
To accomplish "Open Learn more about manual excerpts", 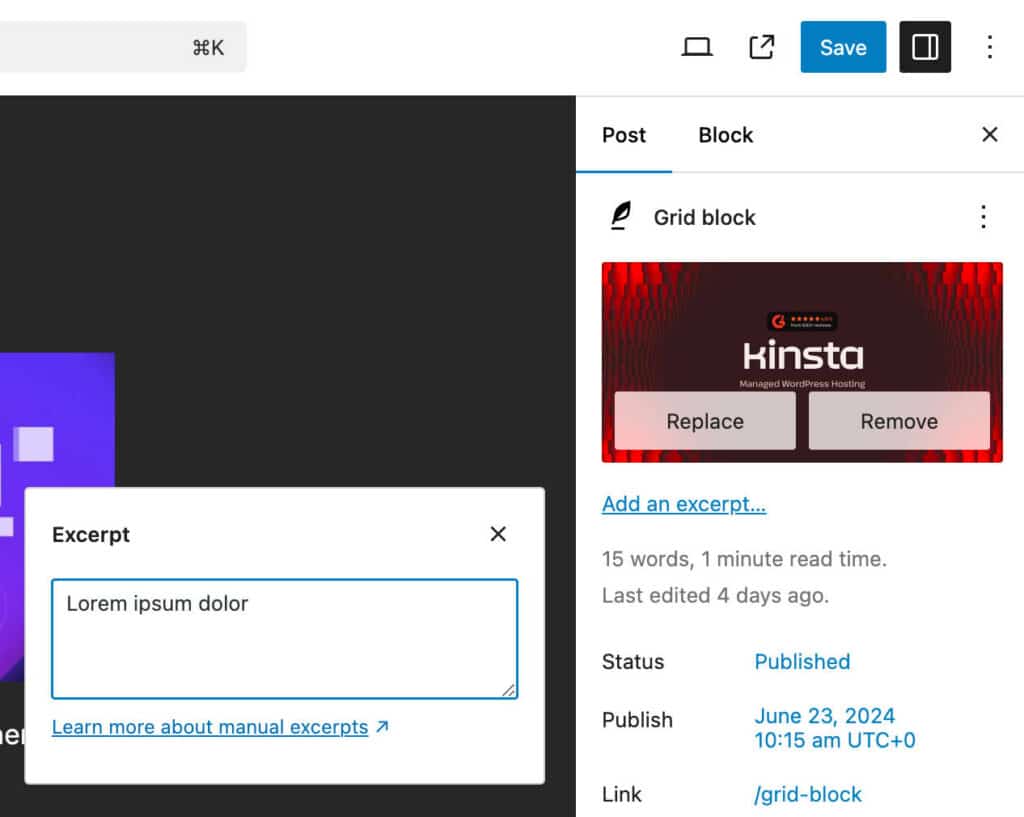I will [210, 727].
